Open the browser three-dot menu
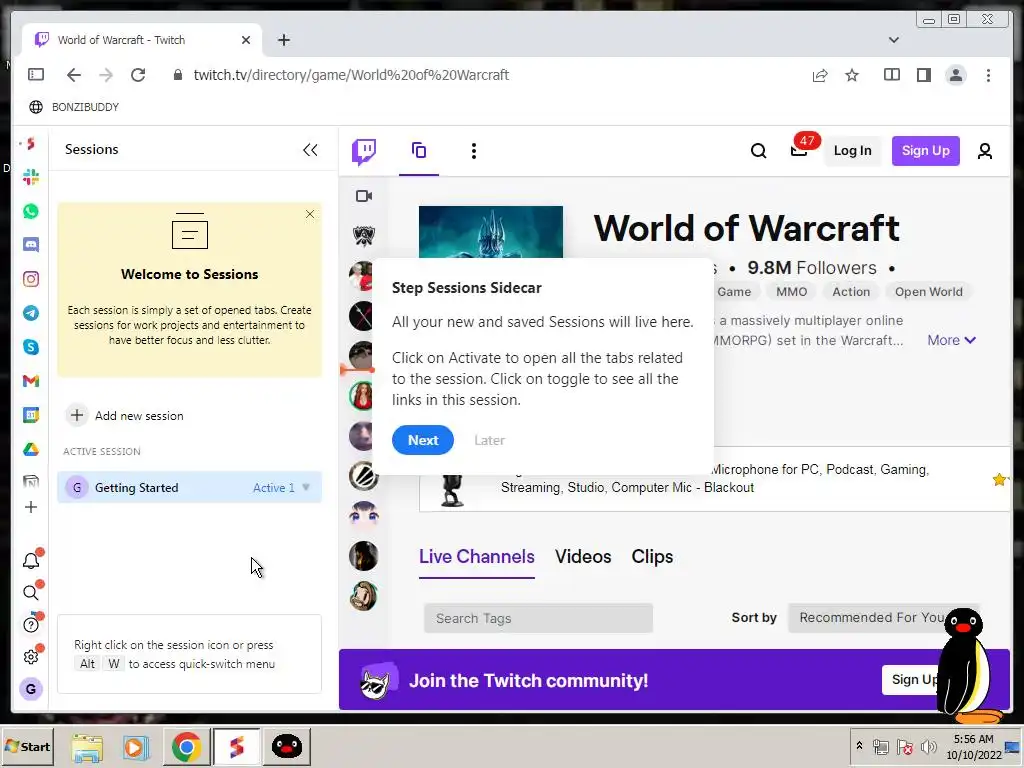This screenshot has height=768, width=1024. [x=988, y=75]
